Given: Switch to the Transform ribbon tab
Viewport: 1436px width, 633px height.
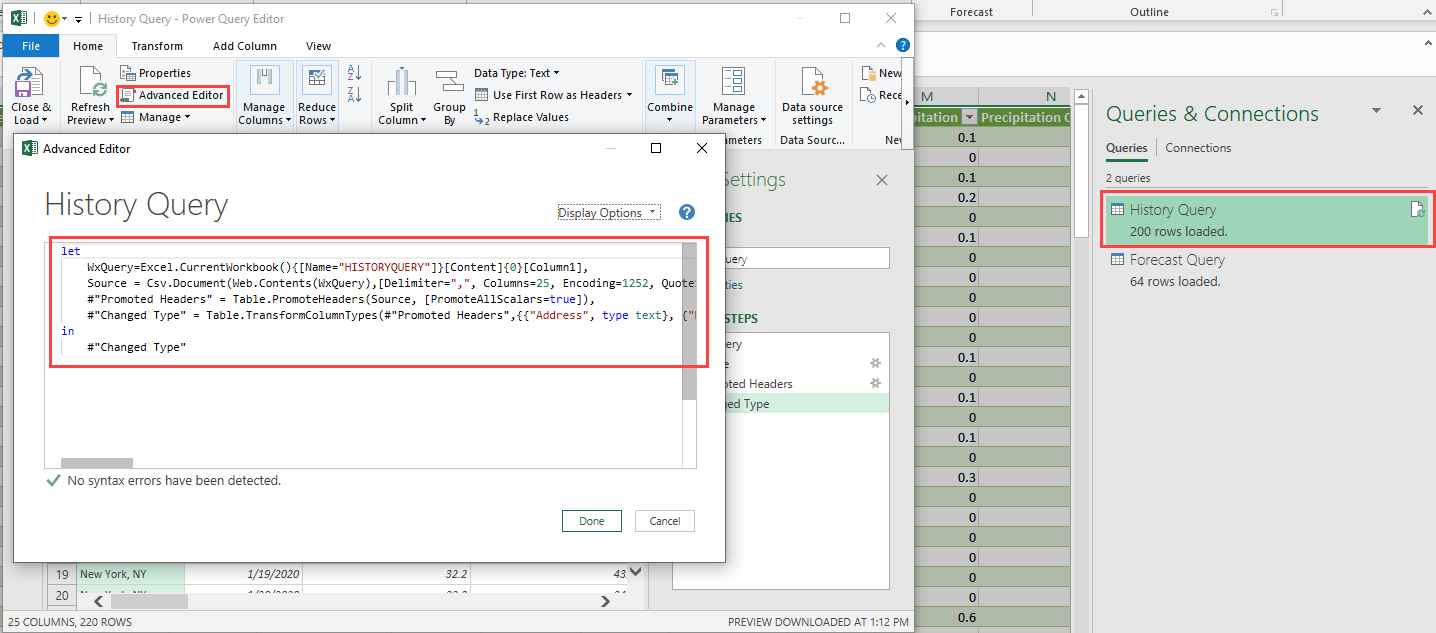Looking at the screenshot, I should tap(157, 46).
